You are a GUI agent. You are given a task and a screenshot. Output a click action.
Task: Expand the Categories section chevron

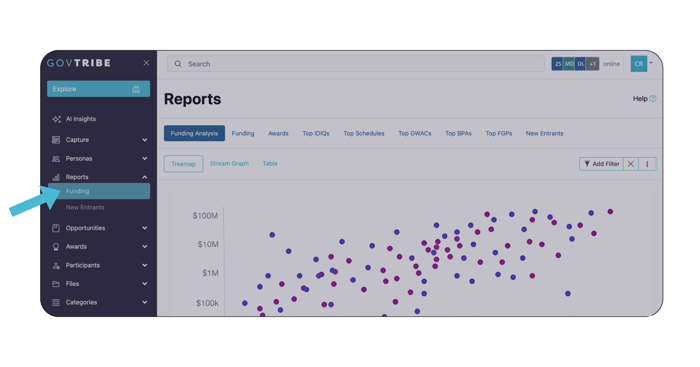[145, 302]
